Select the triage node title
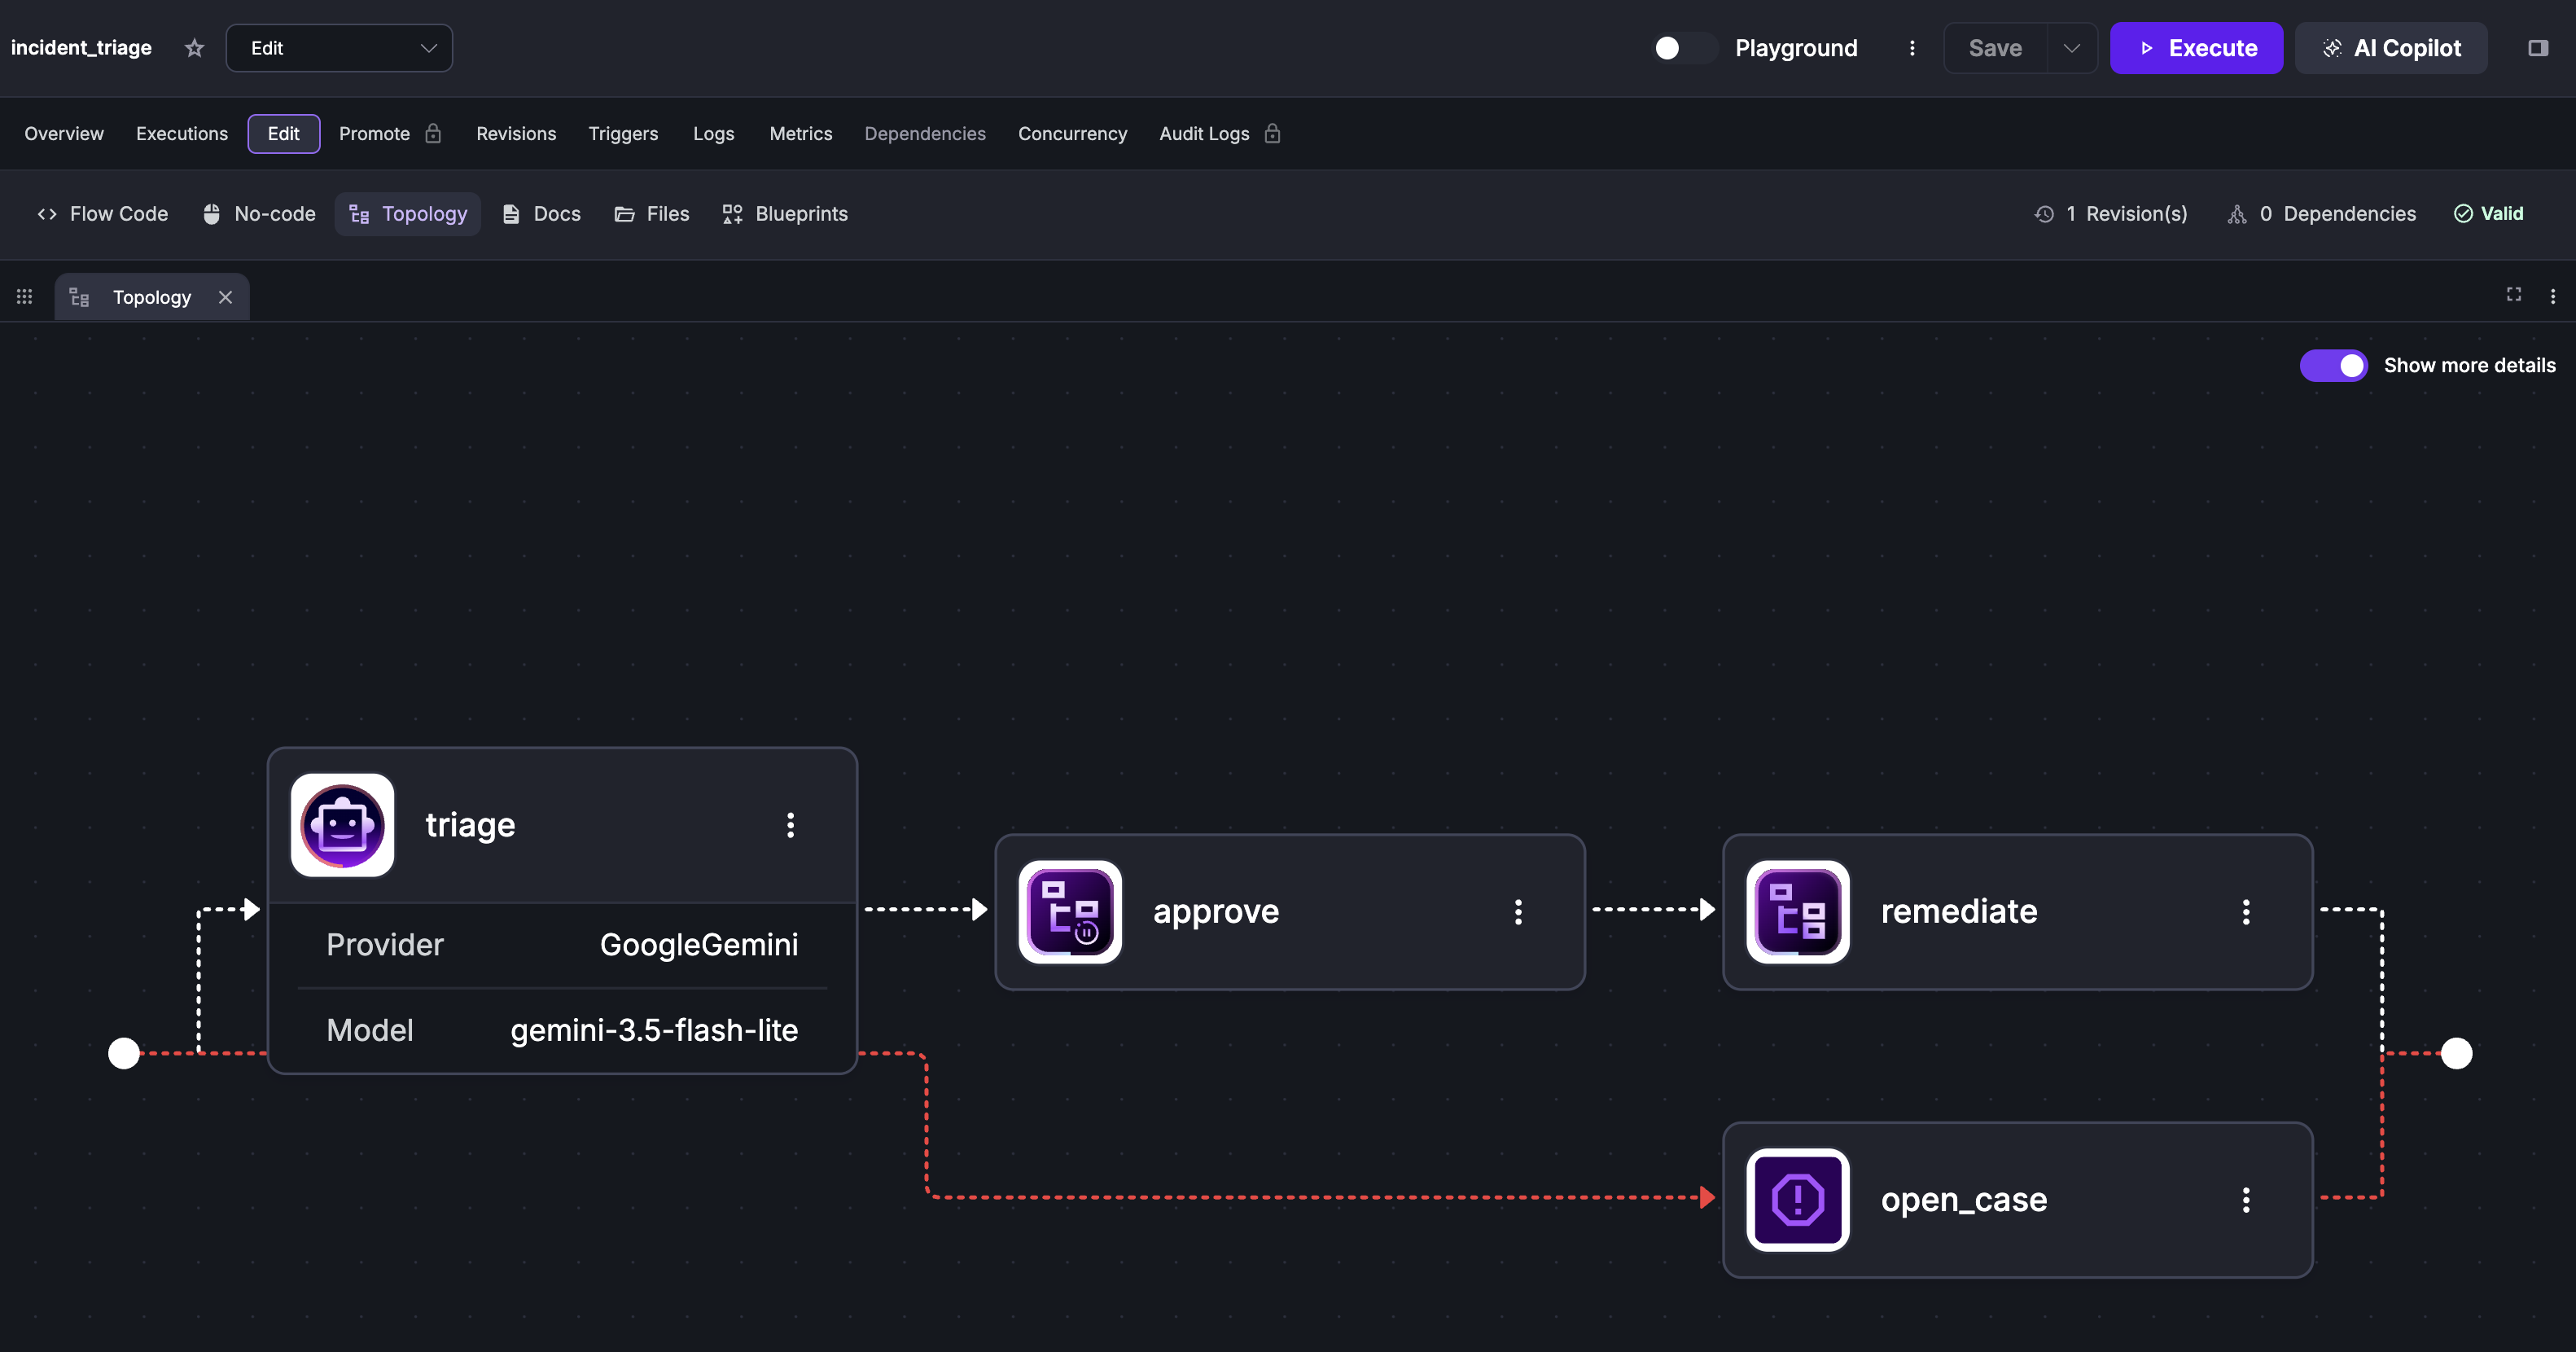Image resolution: width=2576 pixels, height=1352 pixels. click(470, 825)
